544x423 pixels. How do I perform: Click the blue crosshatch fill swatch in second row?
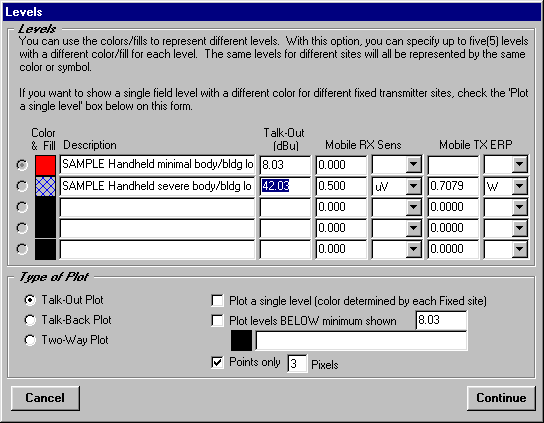pos(45,186)
